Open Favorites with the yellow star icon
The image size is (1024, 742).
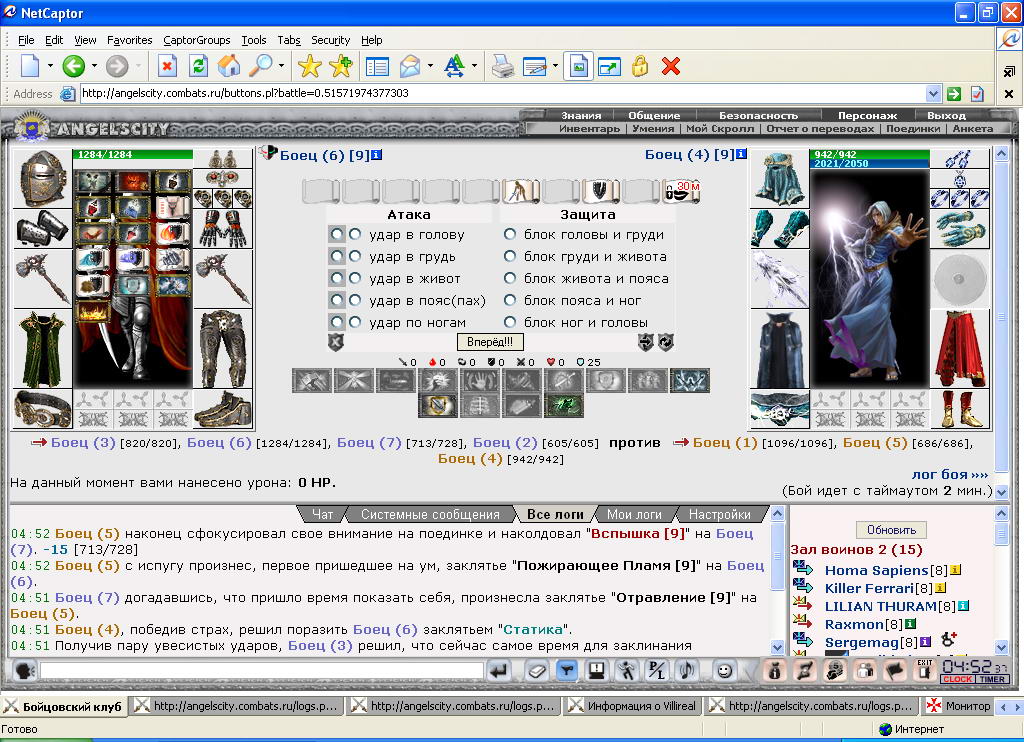310,66
